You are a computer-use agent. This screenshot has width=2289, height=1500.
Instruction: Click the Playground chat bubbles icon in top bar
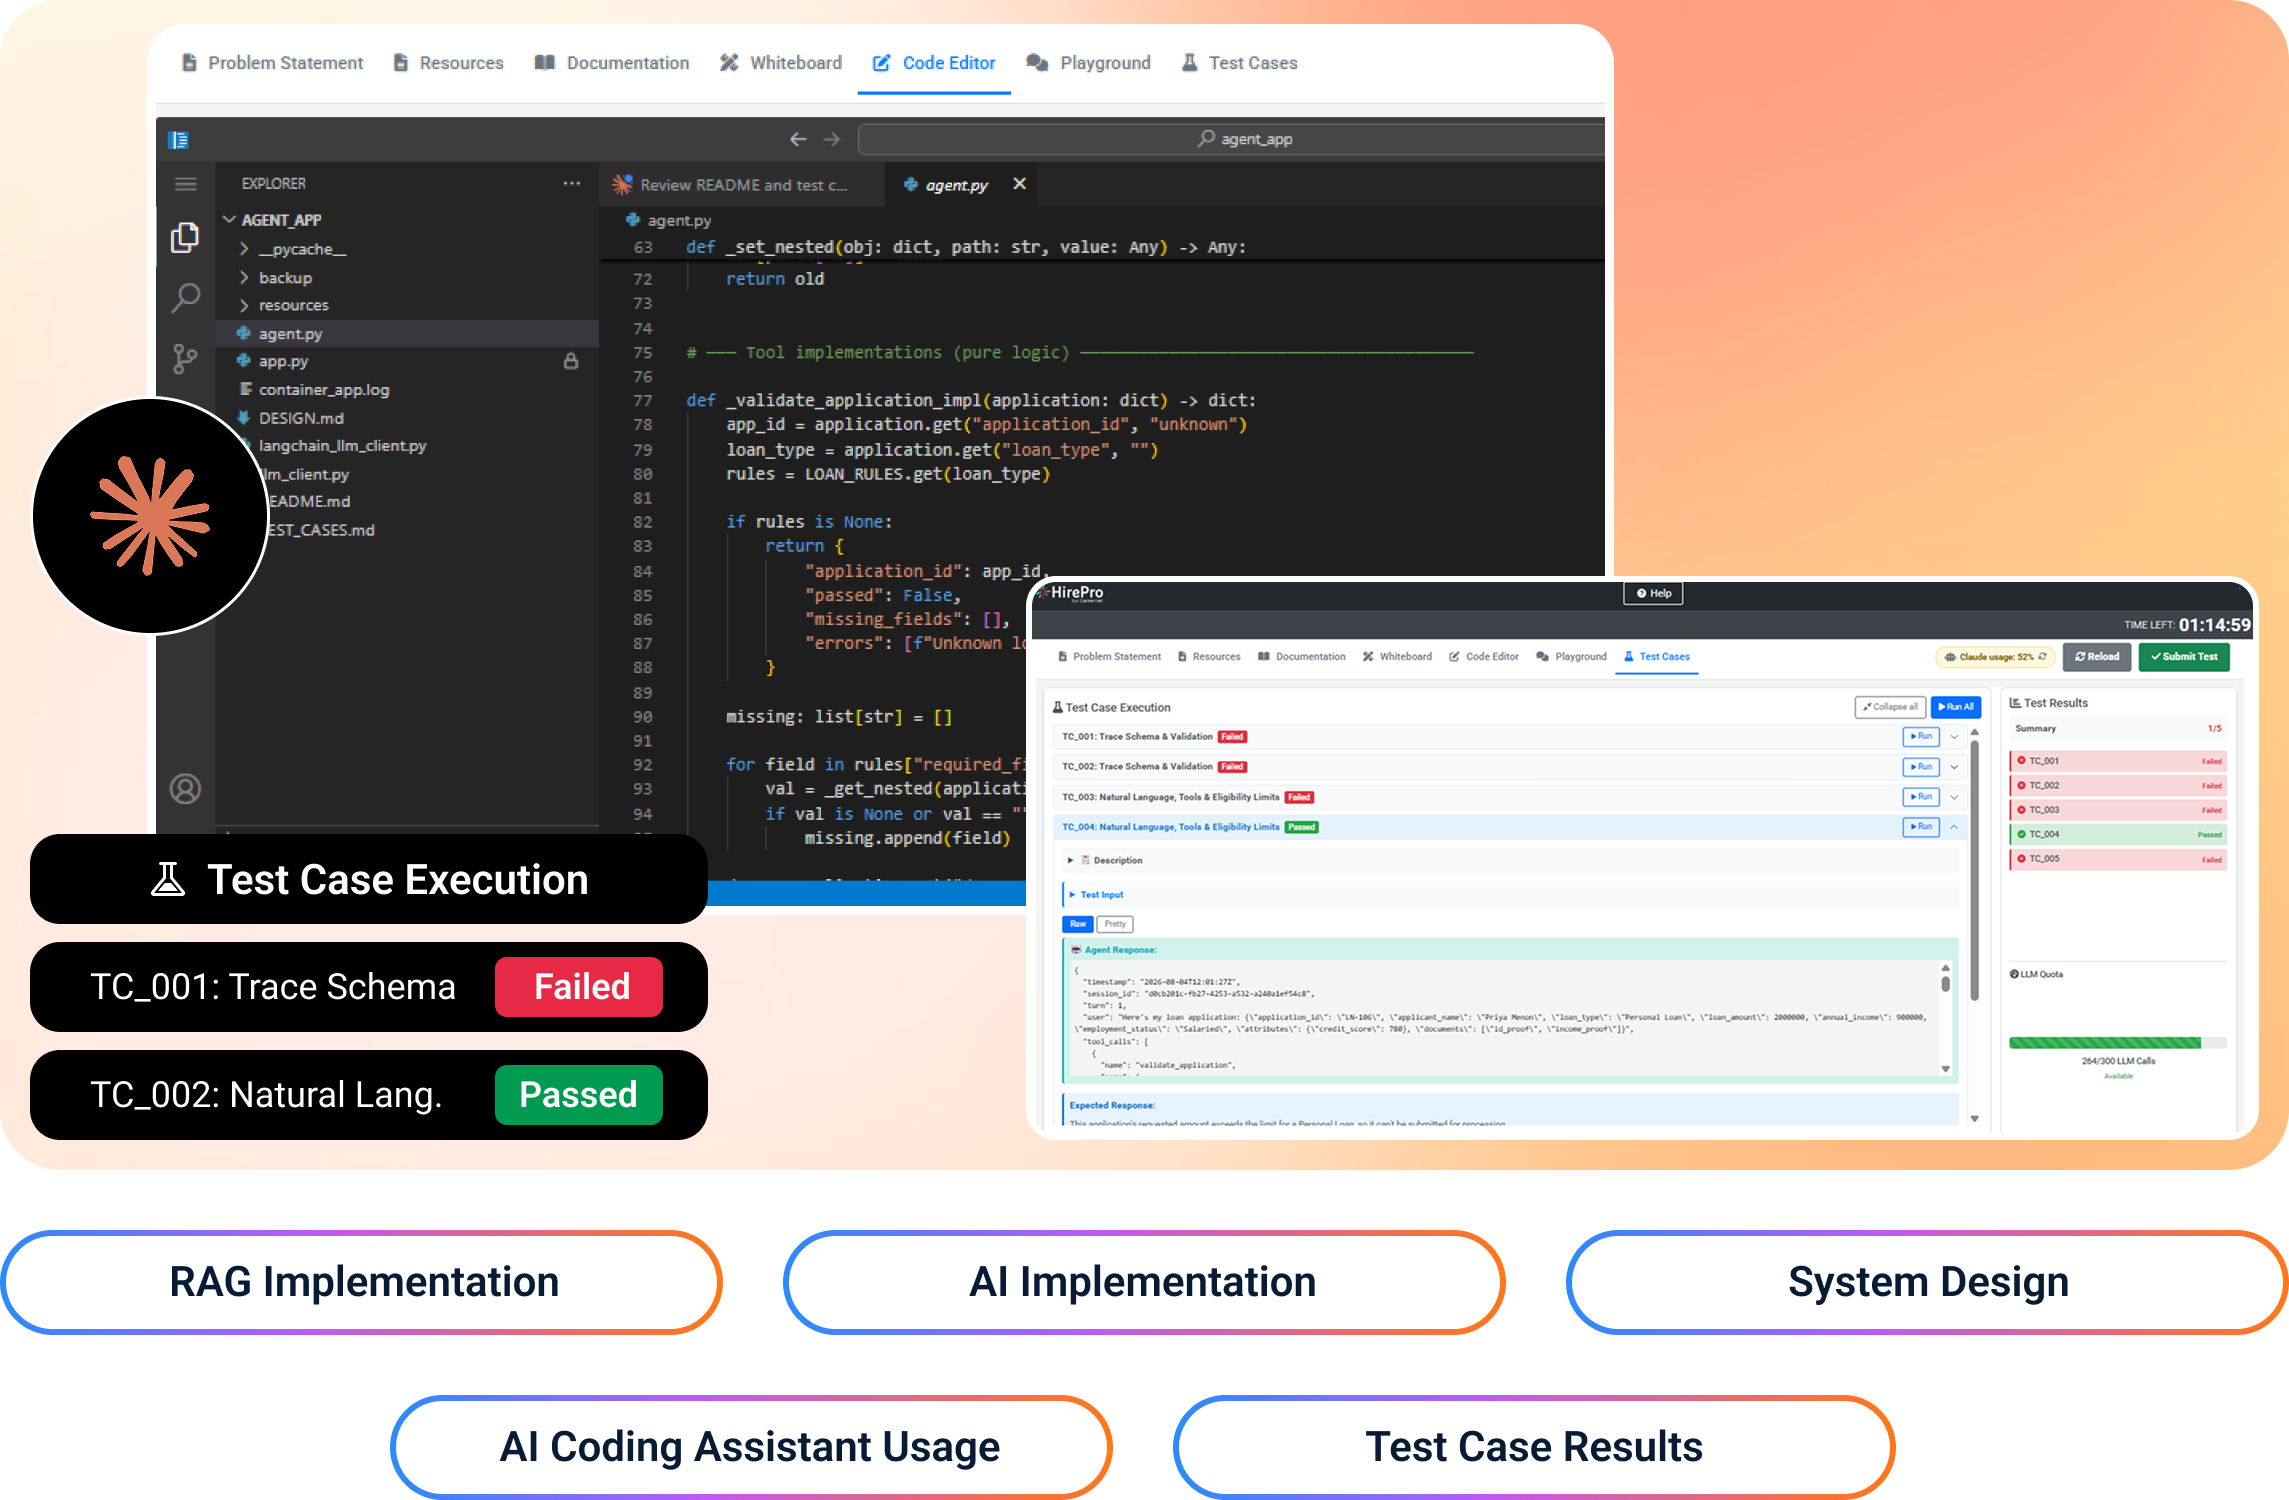pyautogui.click(x=1037, y=63)
